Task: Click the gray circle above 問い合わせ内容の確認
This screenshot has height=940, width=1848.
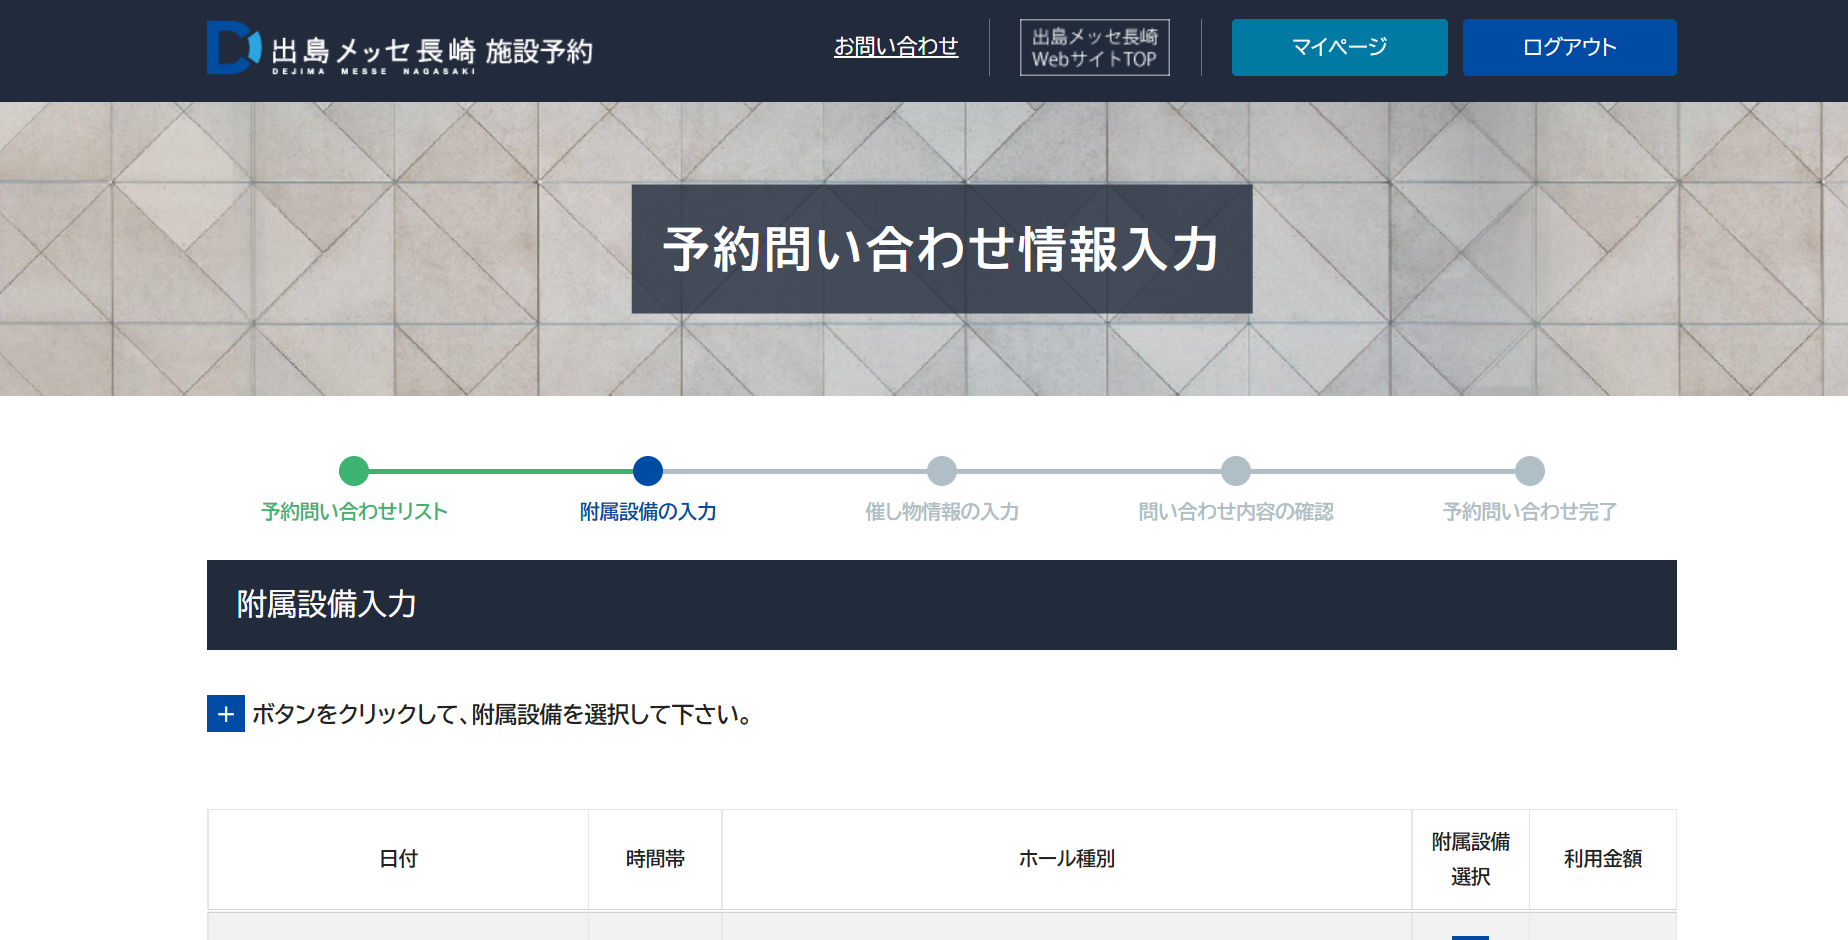Action: (1236, 471)
